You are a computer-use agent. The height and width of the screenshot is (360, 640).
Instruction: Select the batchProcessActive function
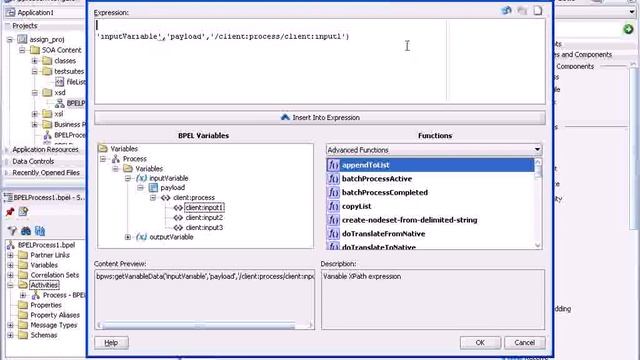coord(377,179)
